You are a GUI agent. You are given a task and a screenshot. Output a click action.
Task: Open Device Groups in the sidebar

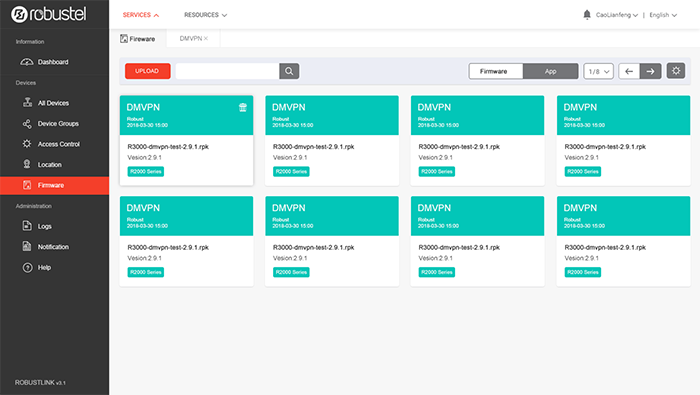coord(54,123)
